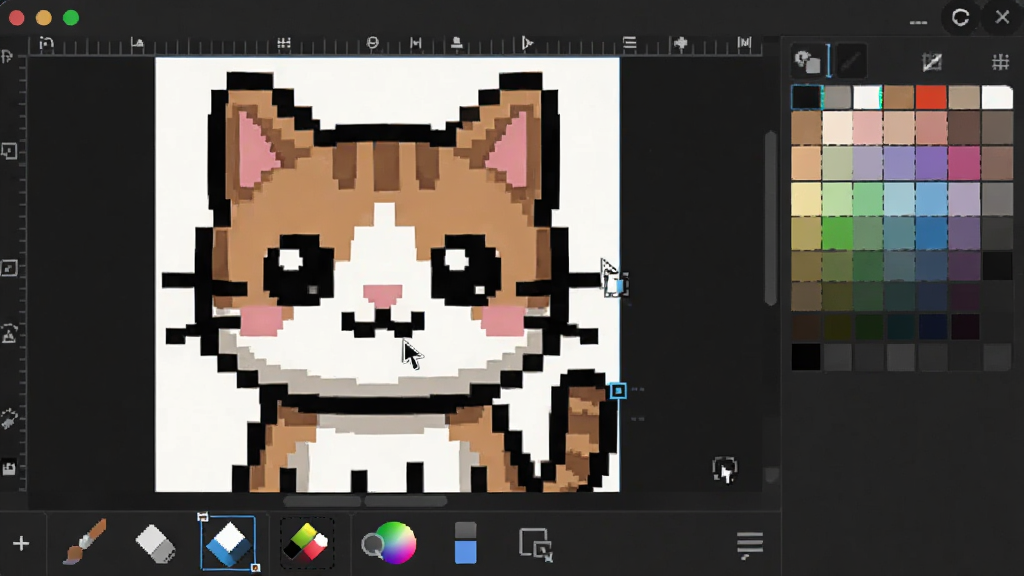The width and height of the screenshot is (1024, 576).
Task: Choose the highlighted diamond fill tool
Action: point(228,543)
